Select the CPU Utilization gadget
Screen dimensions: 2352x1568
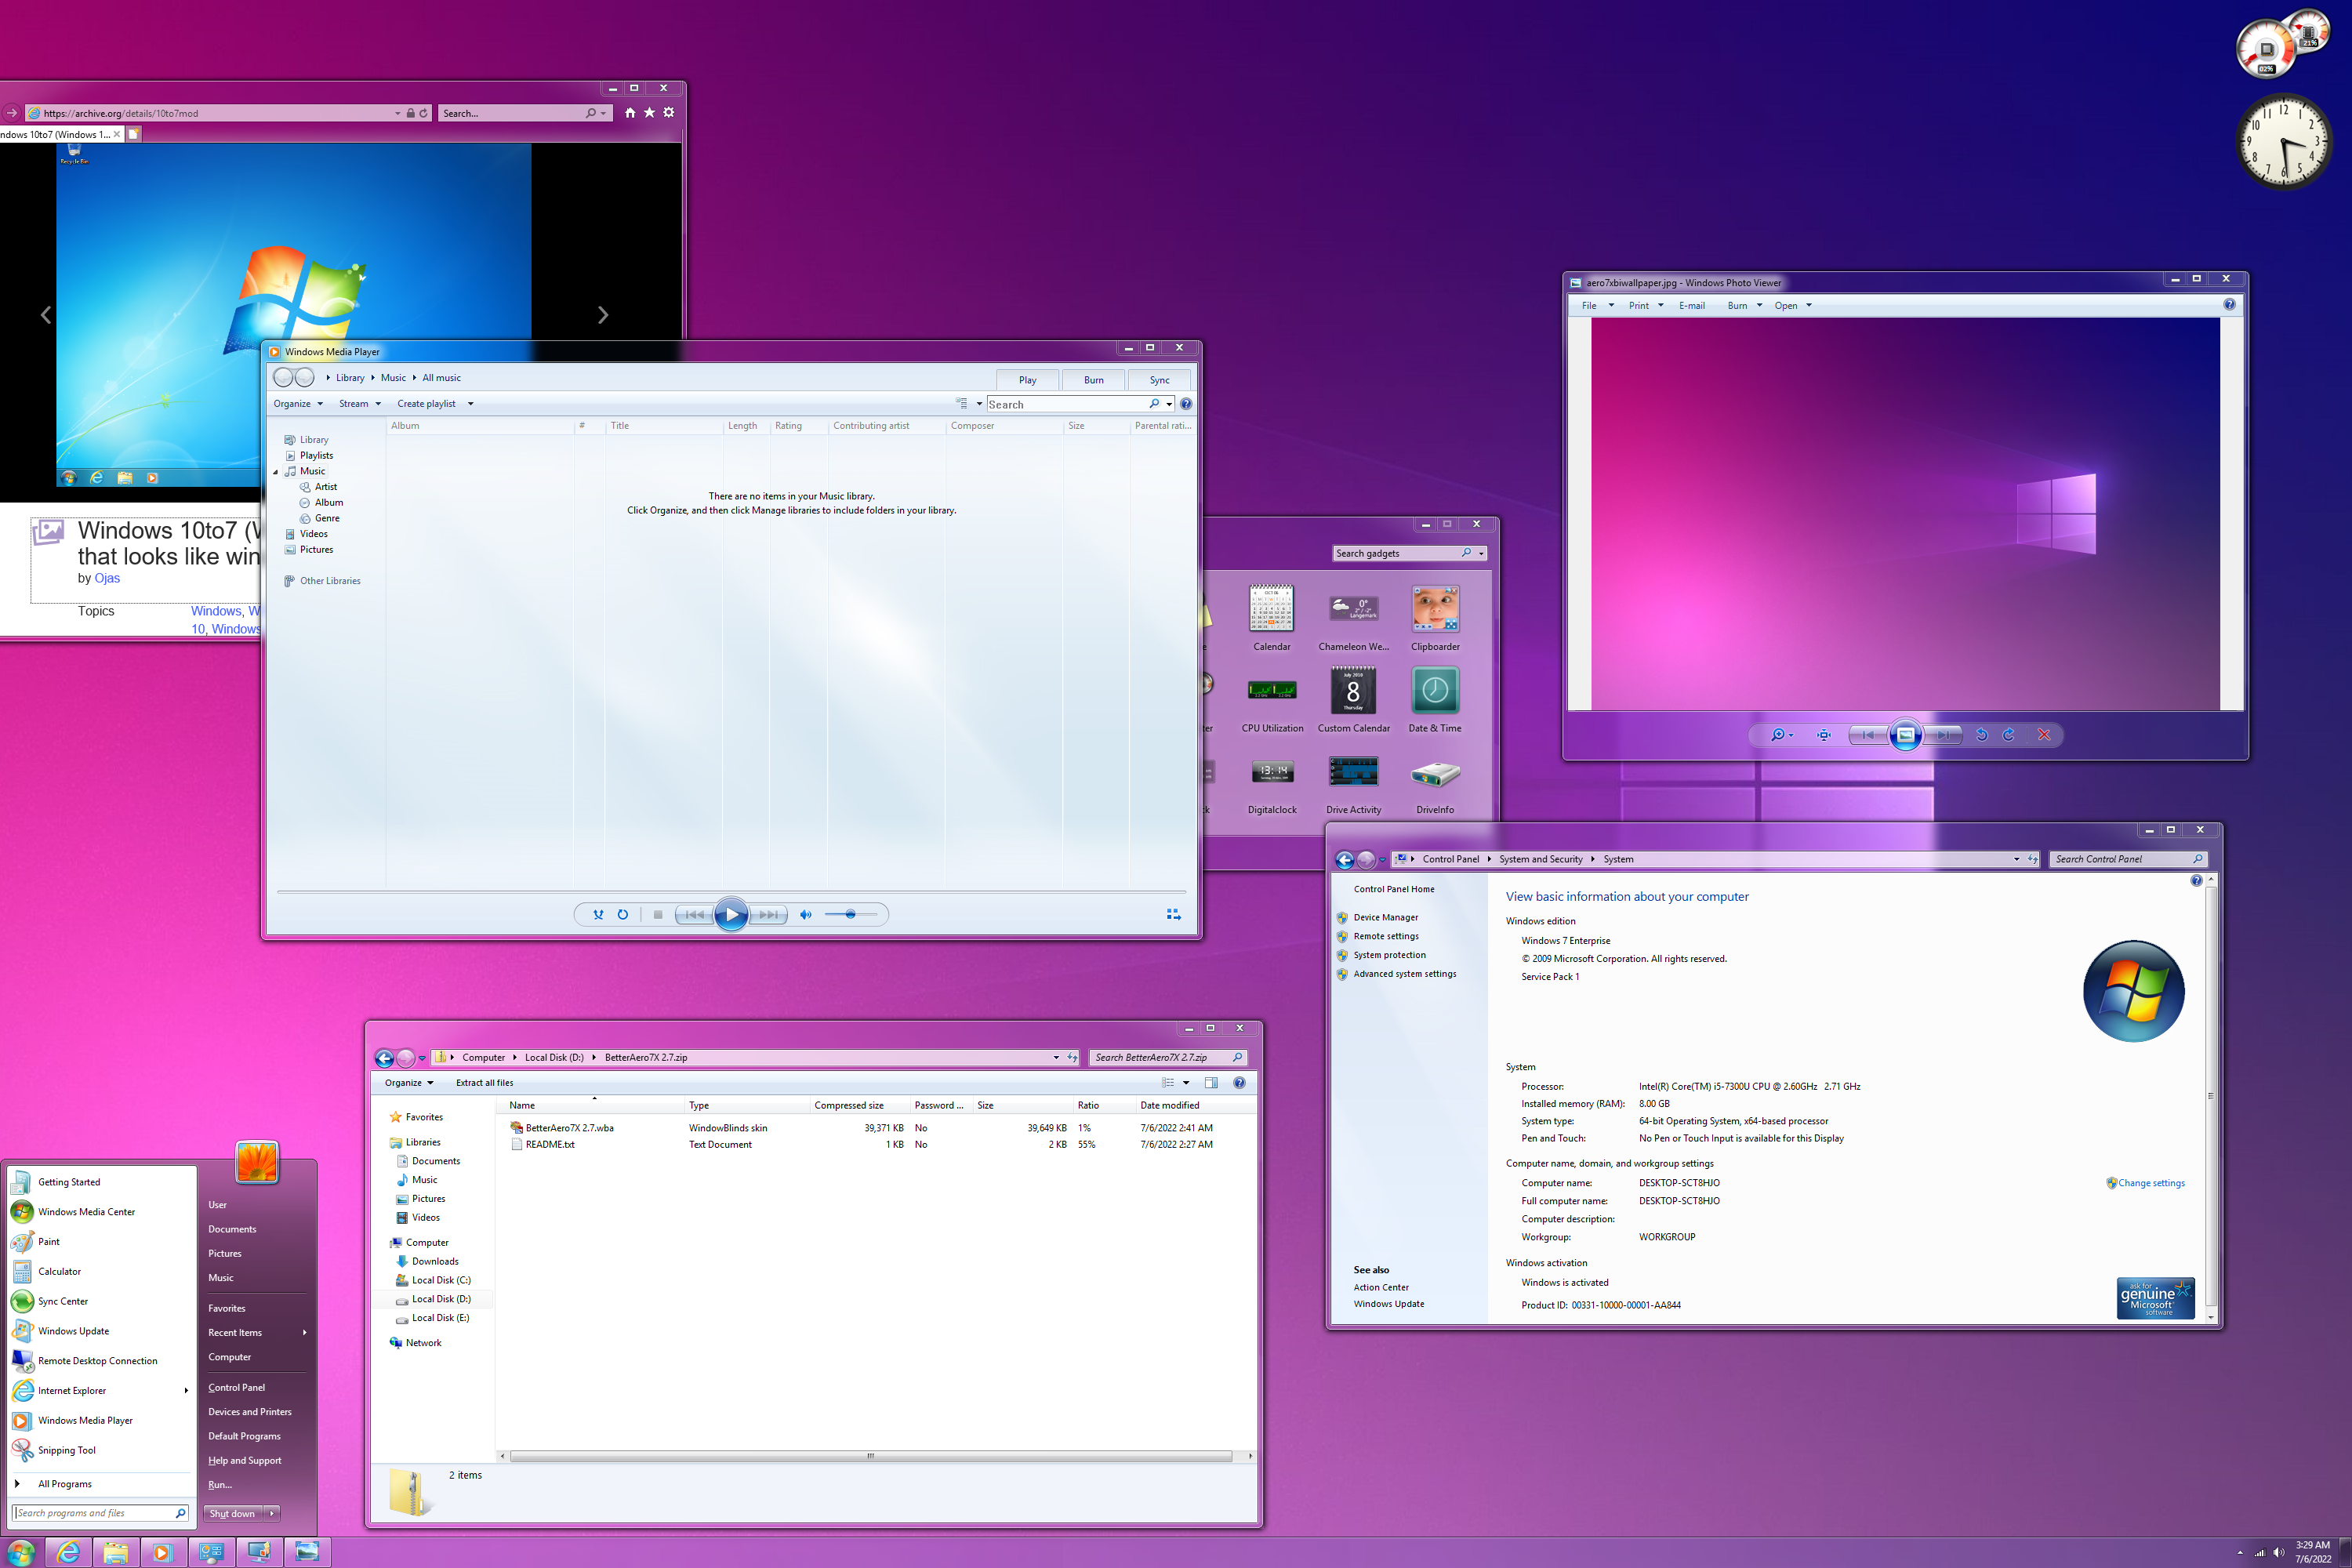click(x=1272, y=700)
